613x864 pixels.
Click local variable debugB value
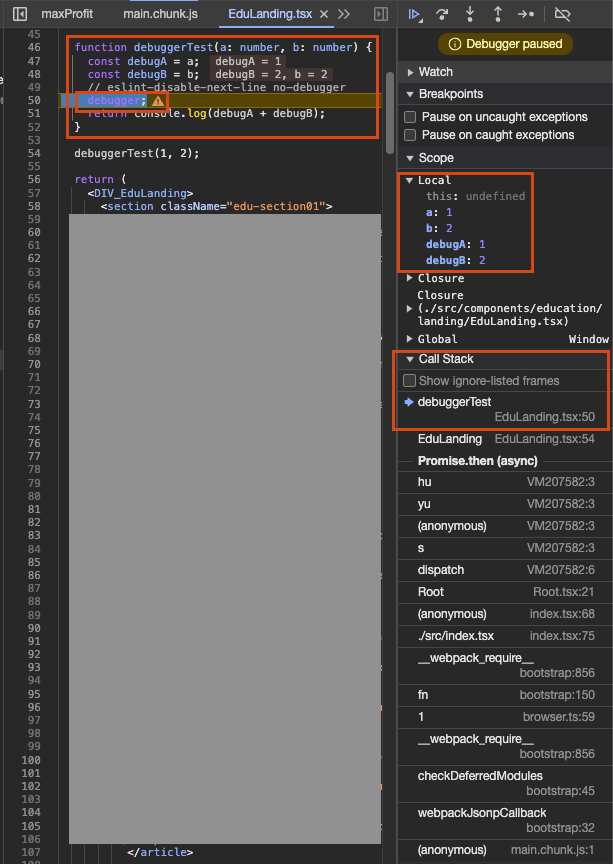click(482, 260)
